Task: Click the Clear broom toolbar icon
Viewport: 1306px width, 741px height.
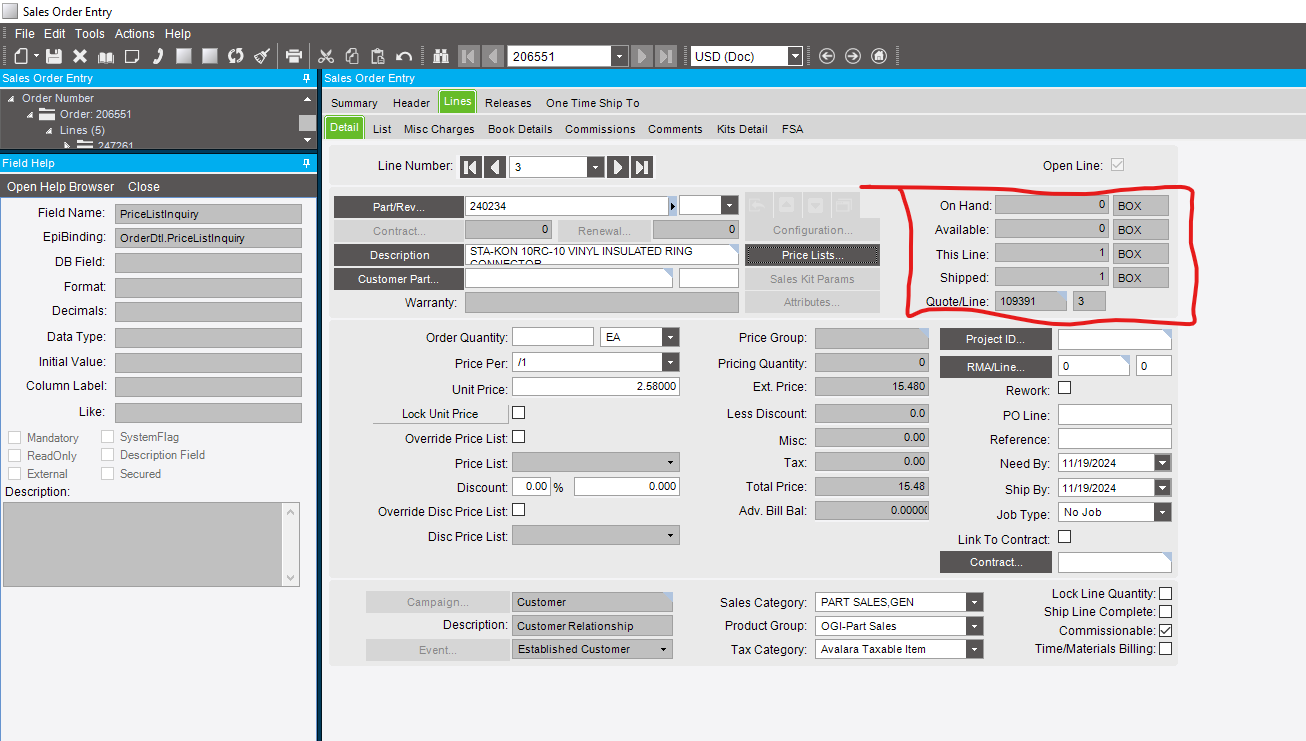Action: (262, 56)
